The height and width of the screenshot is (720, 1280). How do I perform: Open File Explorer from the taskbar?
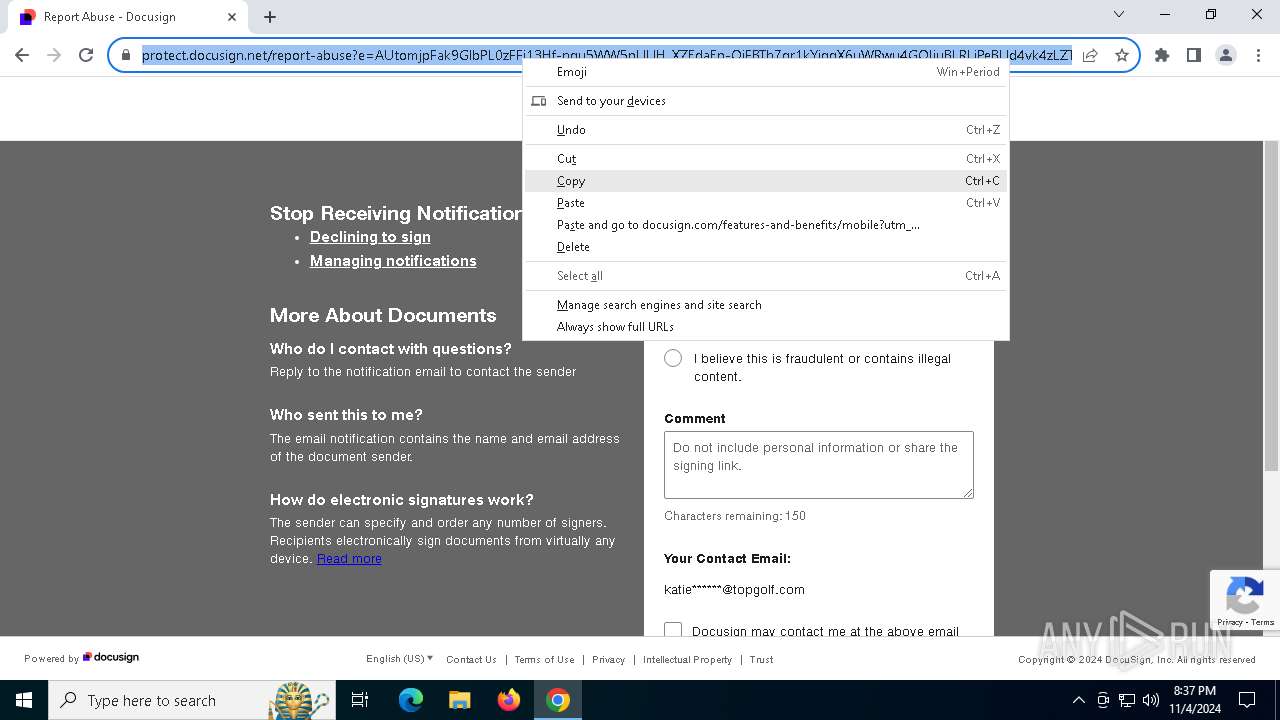(460, 700)
